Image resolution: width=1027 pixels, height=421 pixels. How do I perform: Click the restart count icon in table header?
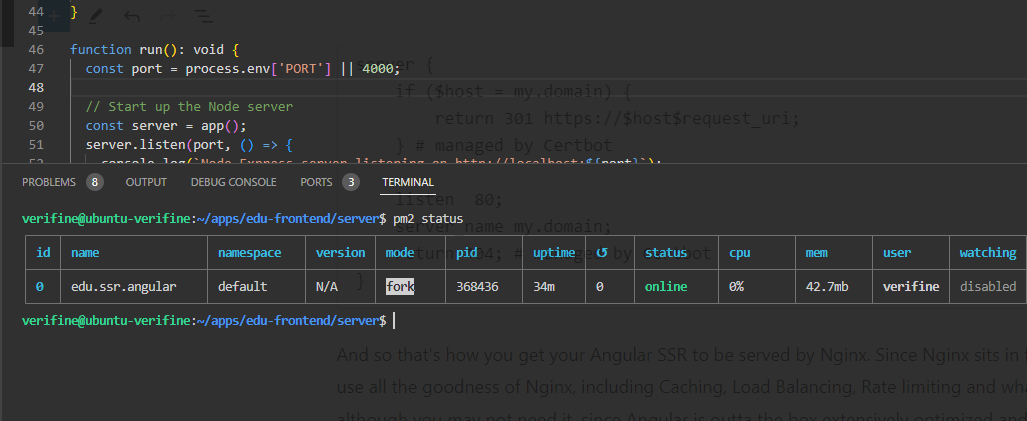tap(601, 253)
